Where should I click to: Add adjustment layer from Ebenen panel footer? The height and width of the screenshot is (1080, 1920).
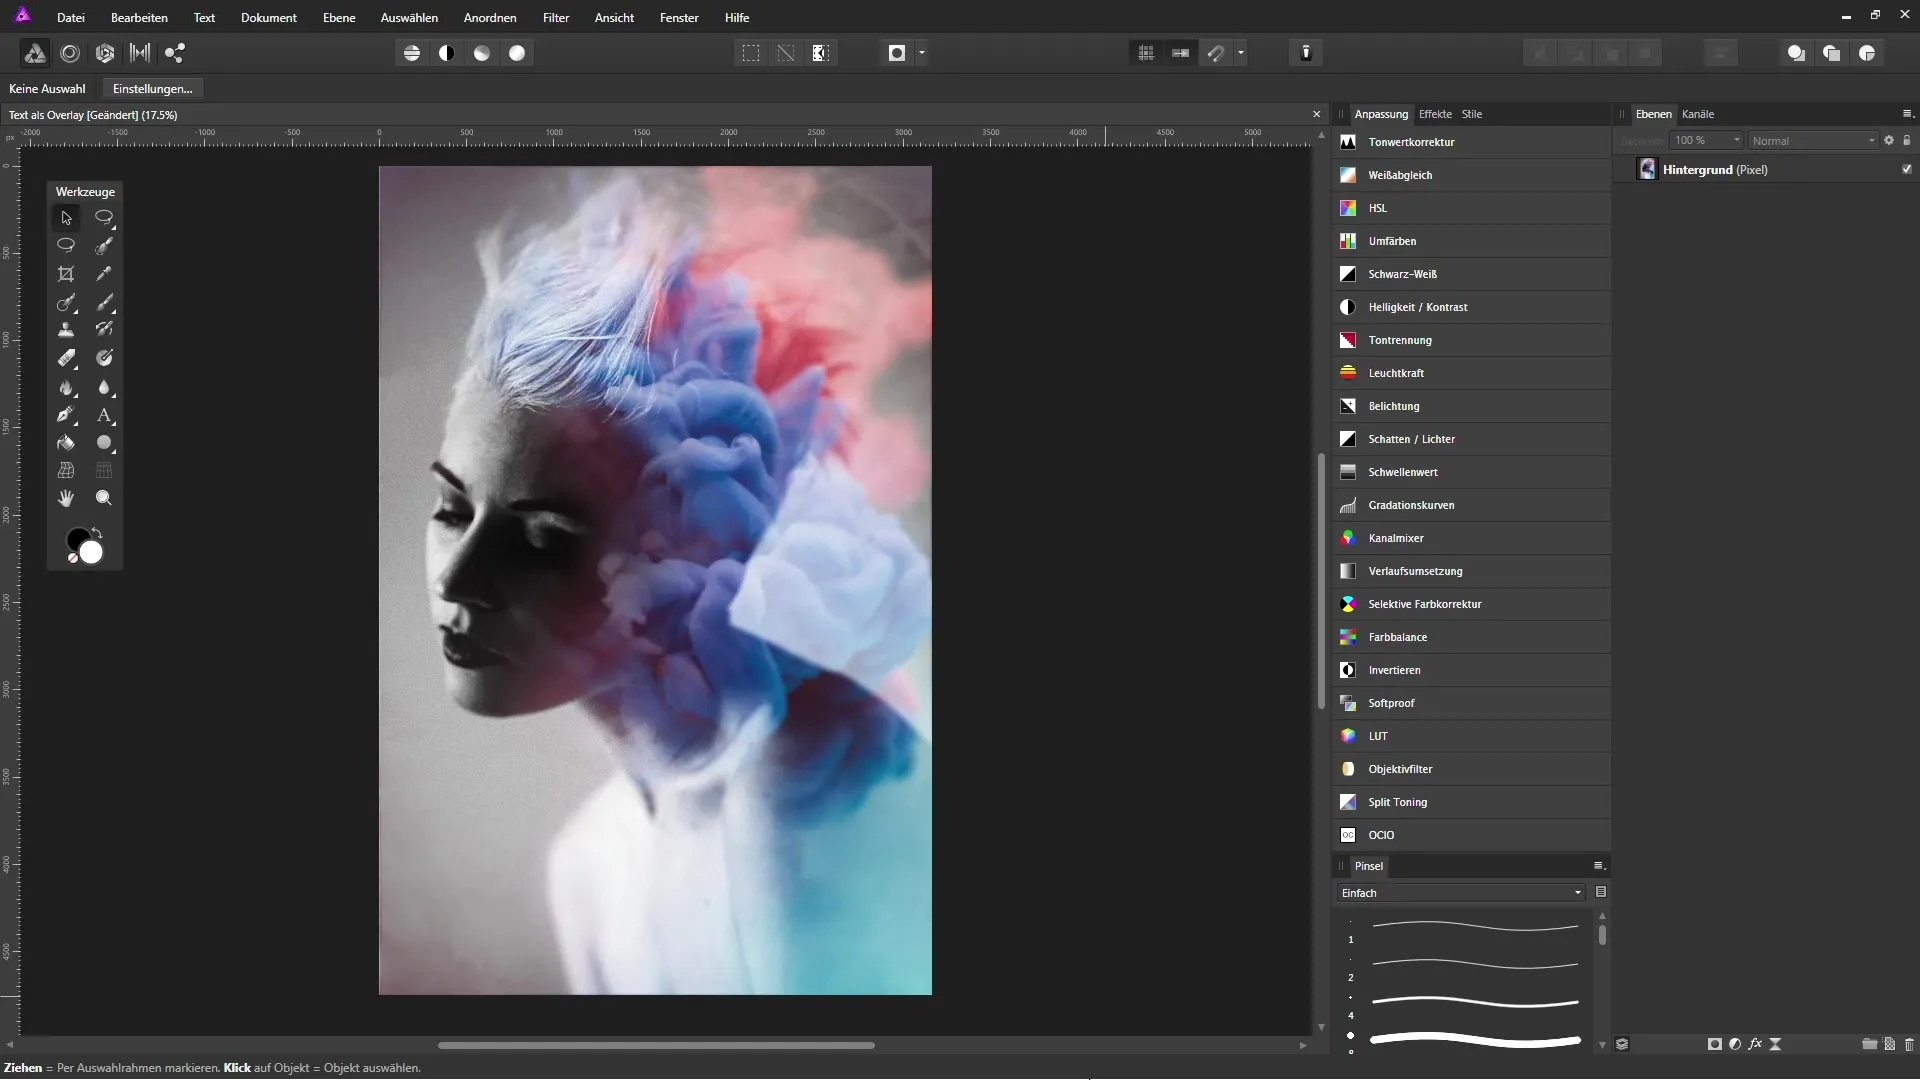(x=1735, y=1044)
